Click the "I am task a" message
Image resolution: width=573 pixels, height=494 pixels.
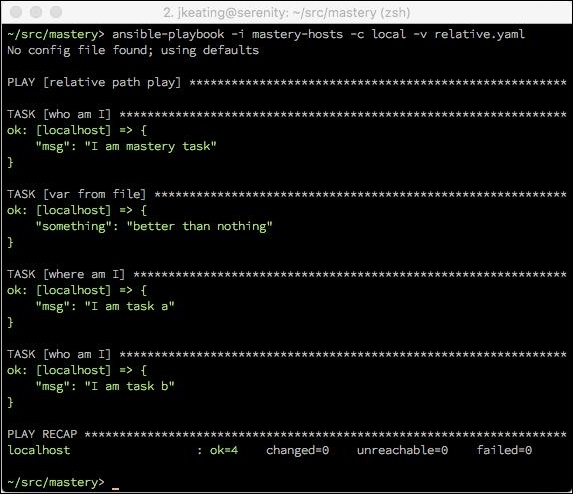point(129,306)
